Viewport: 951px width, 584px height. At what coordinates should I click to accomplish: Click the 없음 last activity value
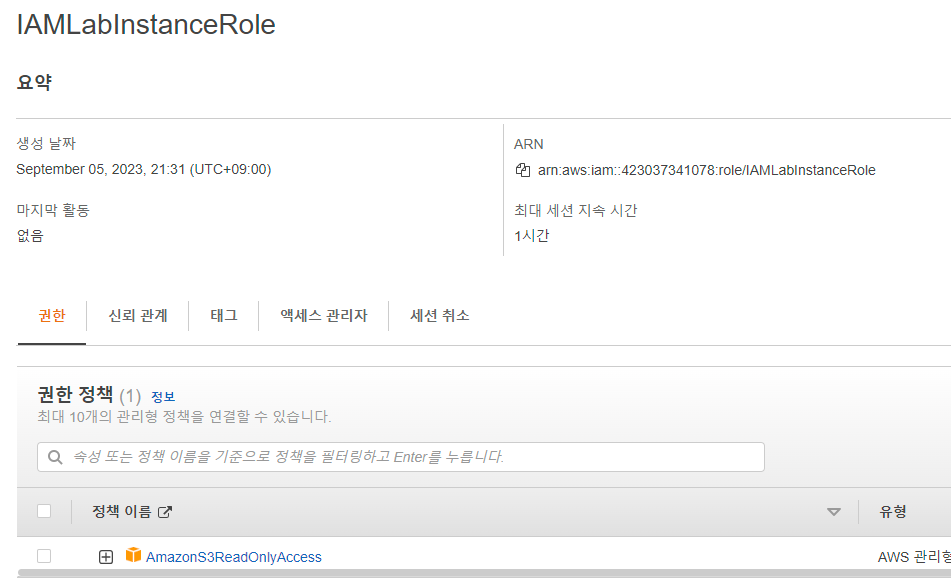[30, 235]
